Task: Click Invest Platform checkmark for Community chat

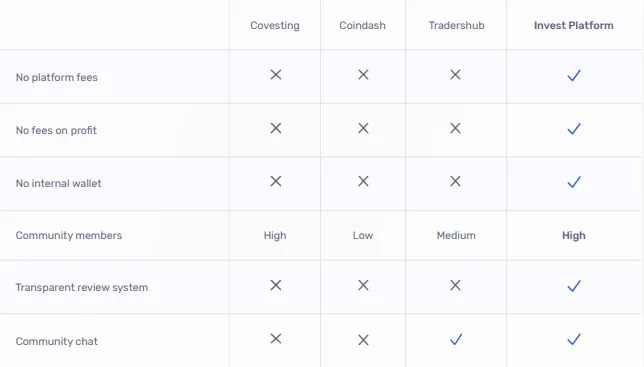Action: click(x=574, y=339)
